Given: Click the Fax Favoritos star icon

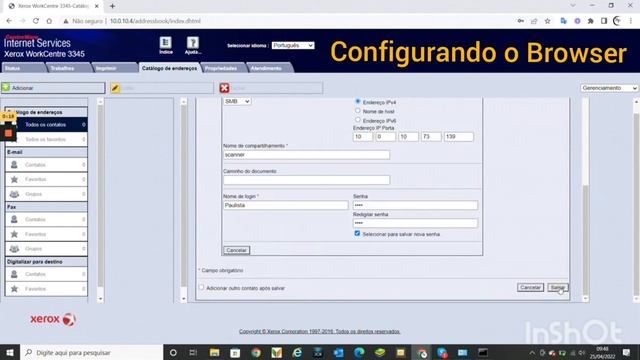Looking at the screenshot, I should coord(14,234).
